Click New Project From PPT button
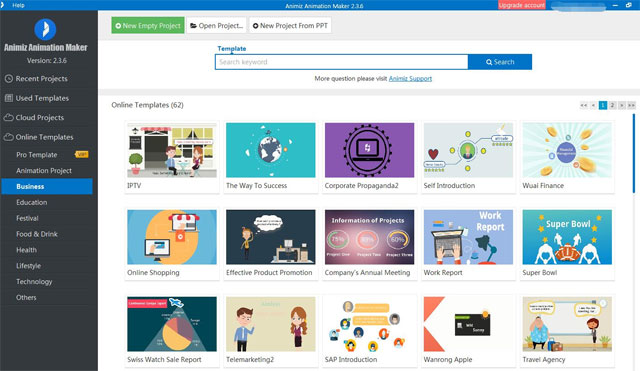 pyautogui.click(x=290, y=25)
